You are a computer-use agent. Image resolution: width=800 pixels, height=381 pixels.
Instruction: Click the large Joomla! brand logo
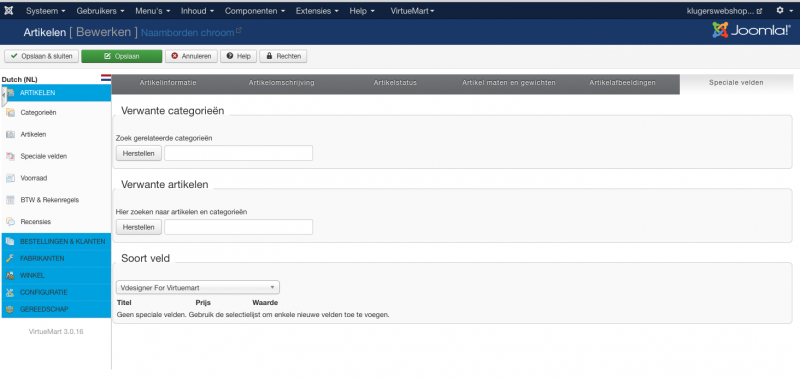[x=751, y=31]
